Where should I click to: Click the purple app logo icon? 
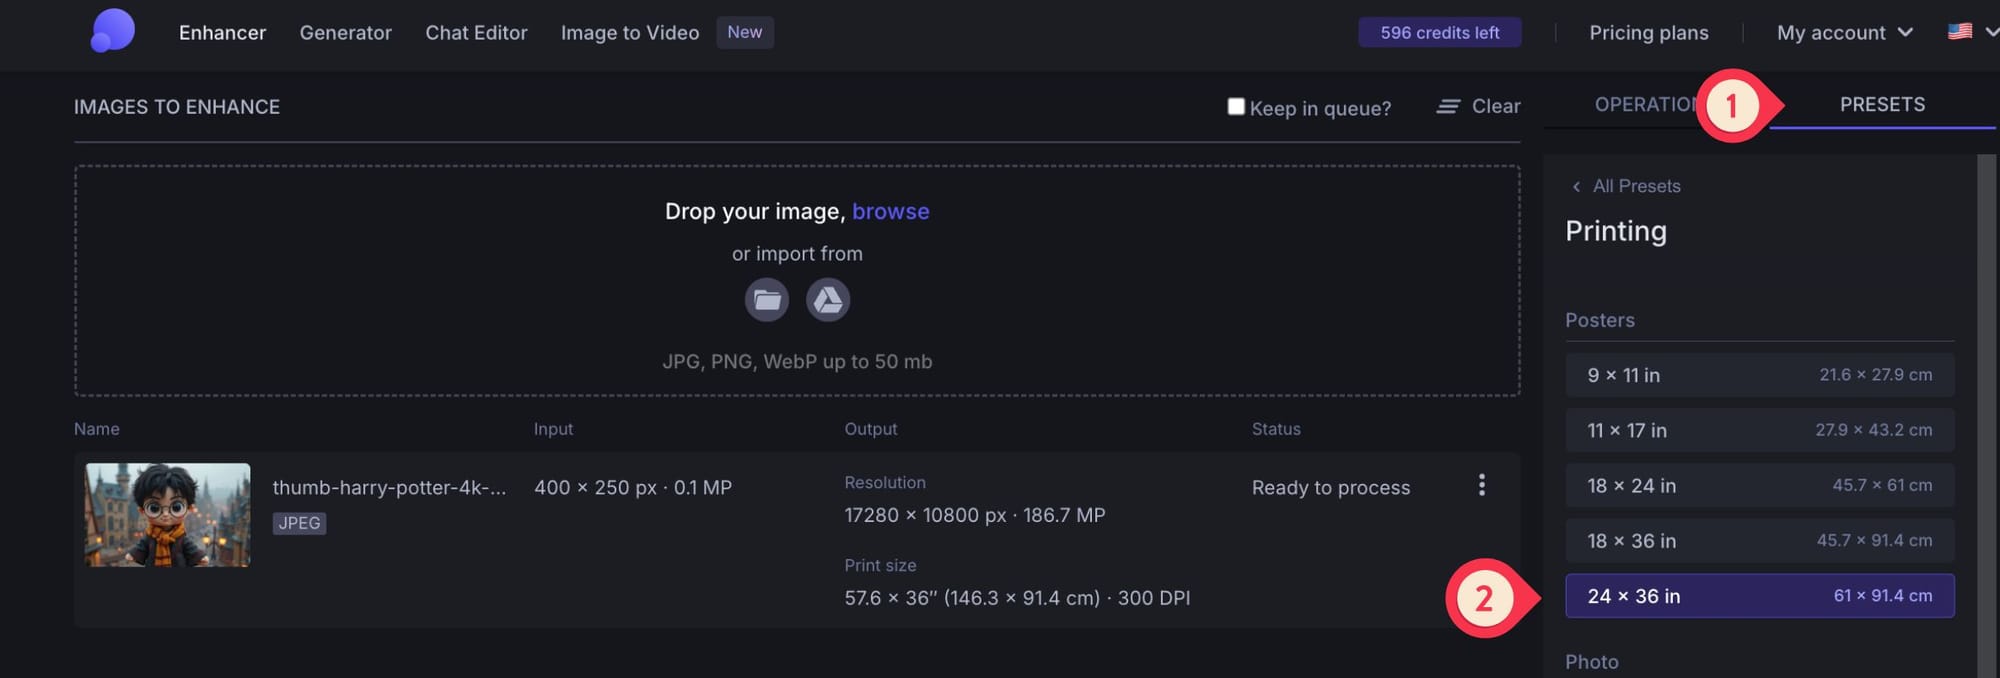113,31
